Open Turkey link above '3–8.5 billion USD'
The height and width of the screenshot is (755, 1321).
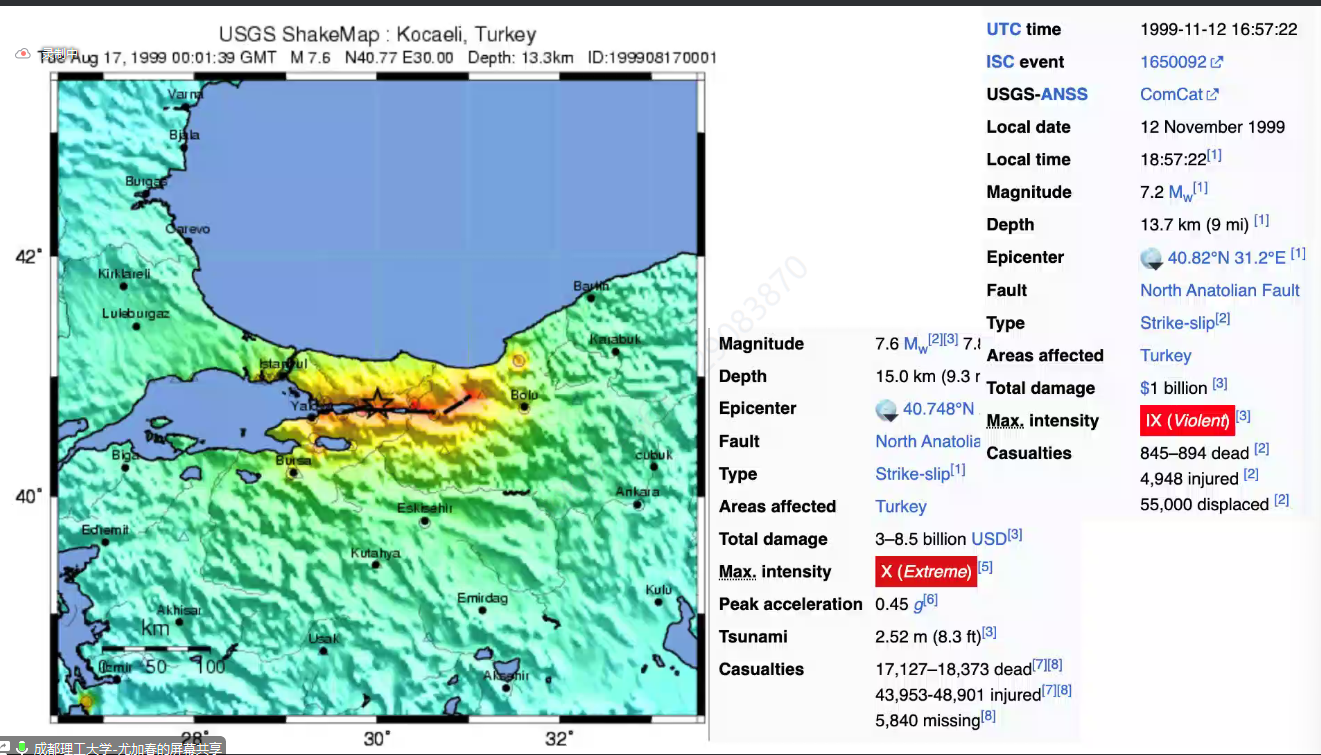[x=901, y=506]
